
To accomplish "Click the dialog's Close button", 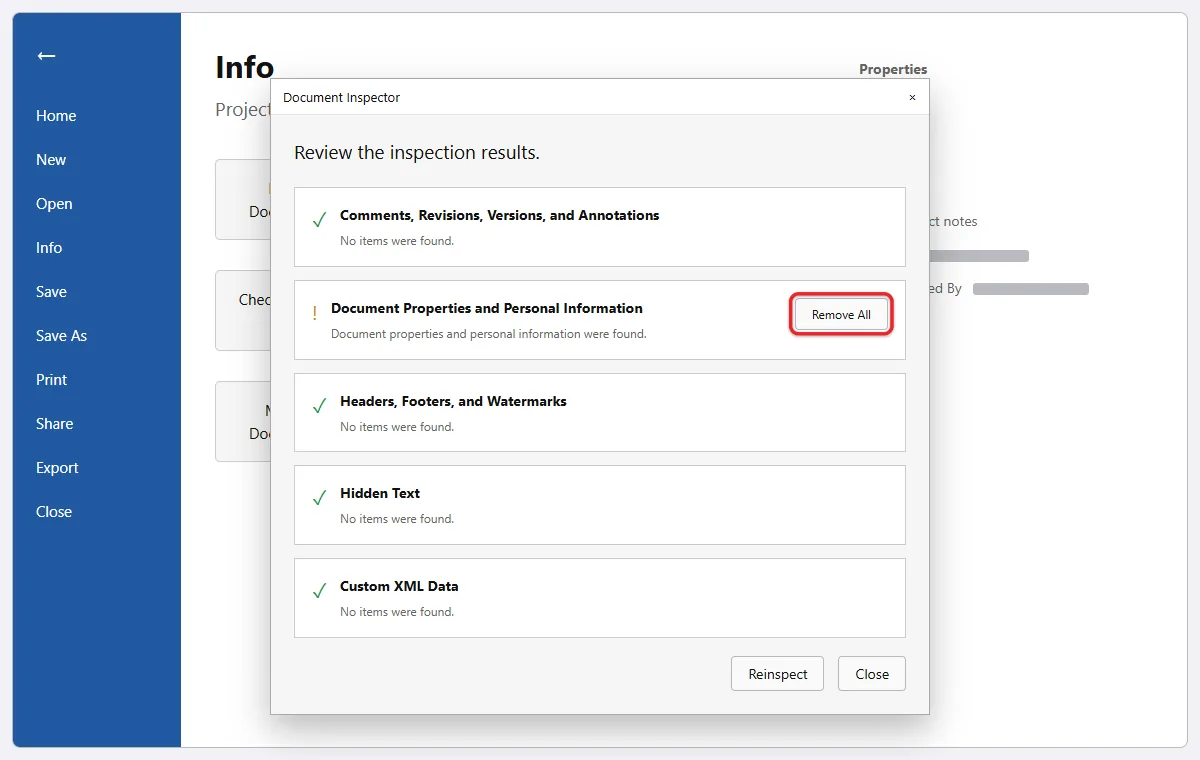I will point(872,674).
